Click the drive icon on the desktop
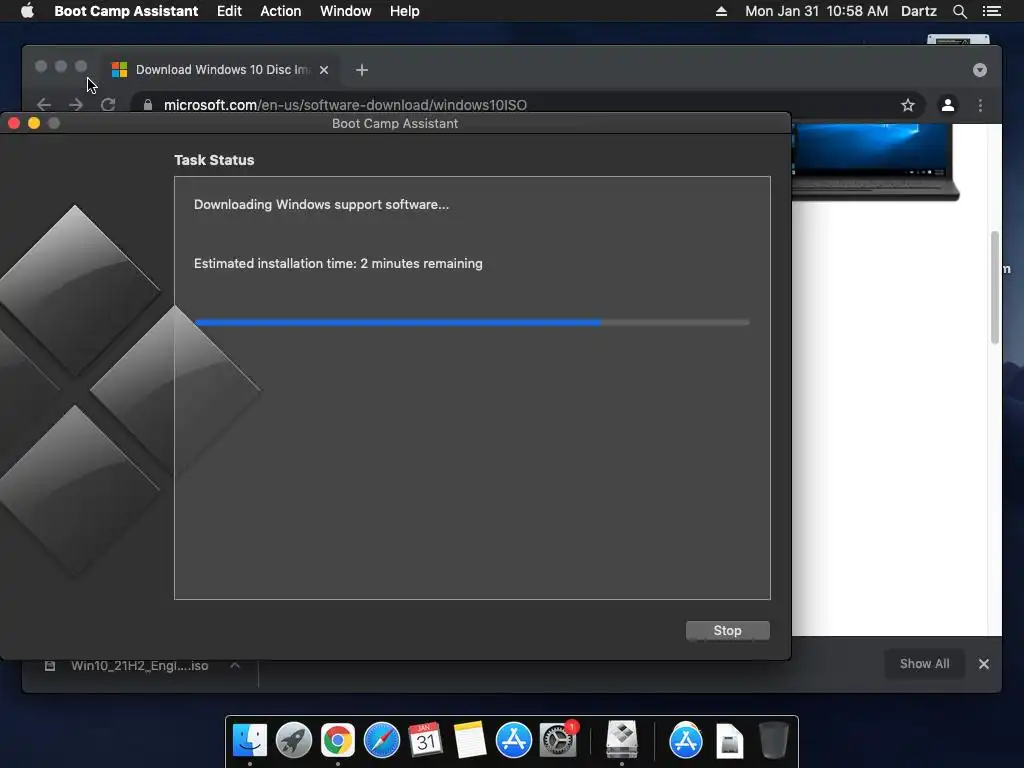 (958, 39)
